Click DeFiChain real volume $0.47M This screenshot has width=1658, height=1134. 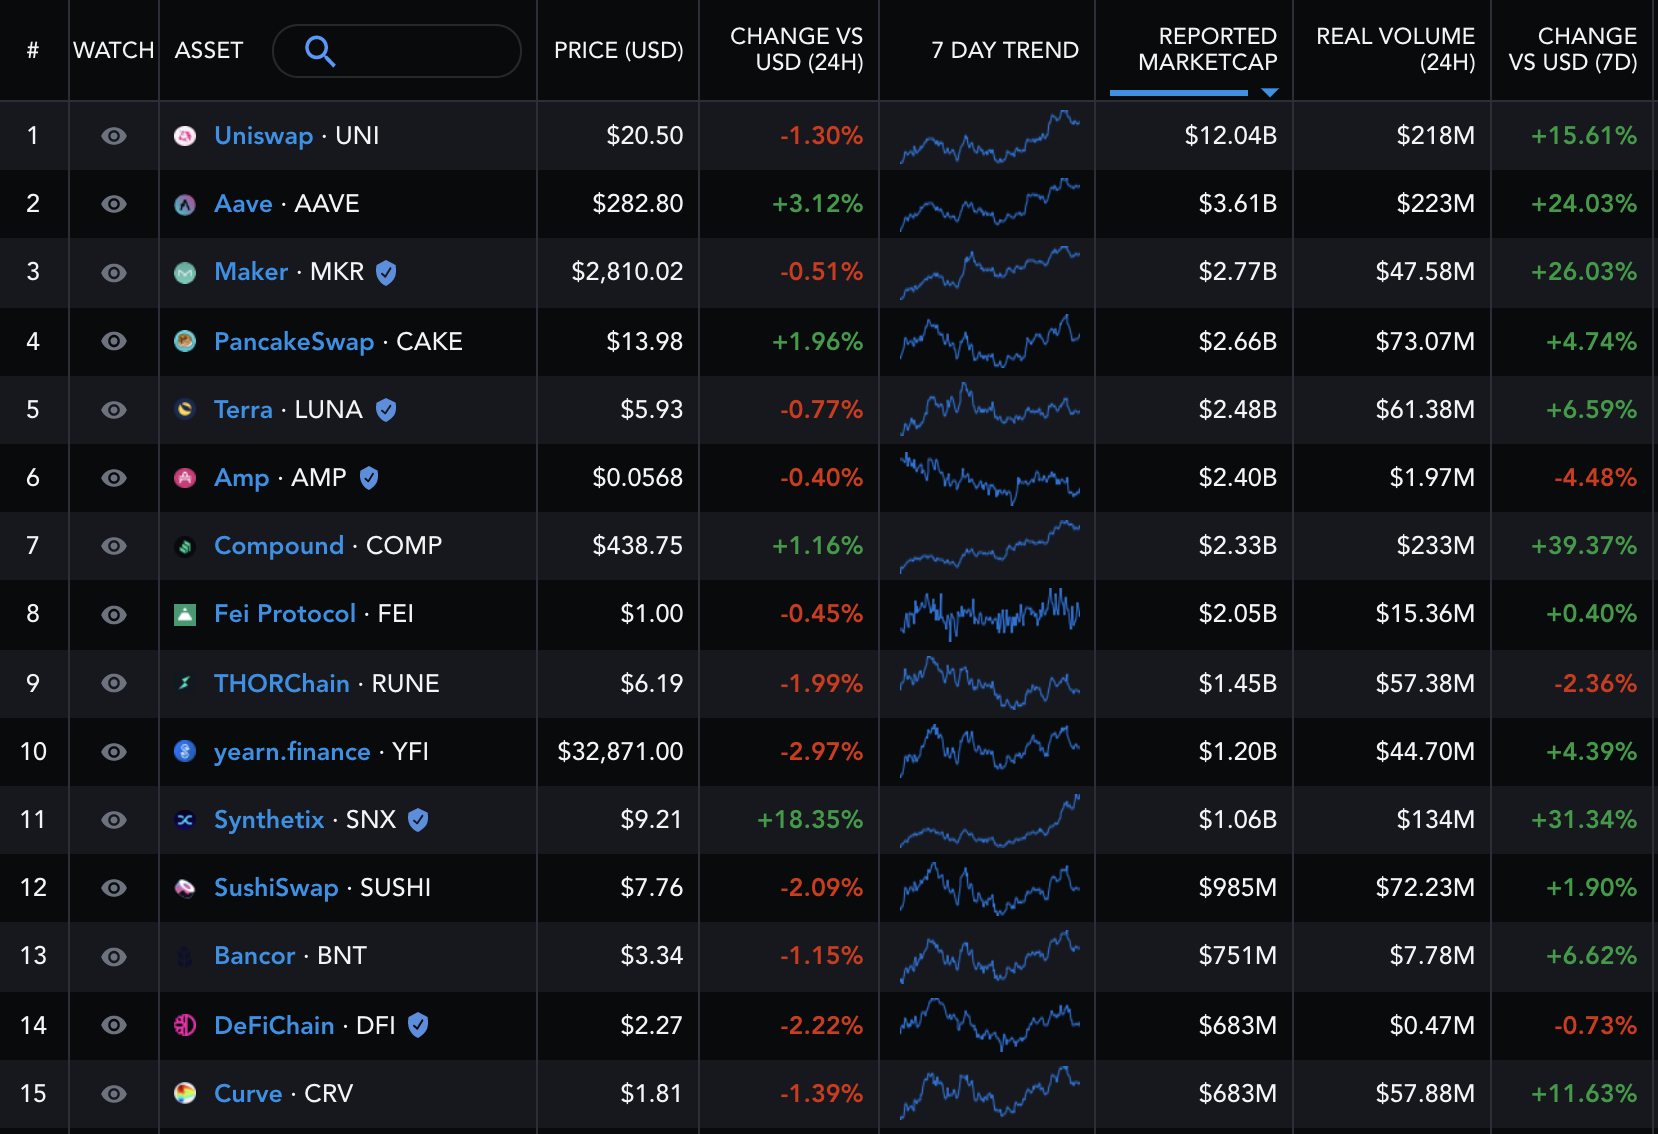click(1432, 1025)
